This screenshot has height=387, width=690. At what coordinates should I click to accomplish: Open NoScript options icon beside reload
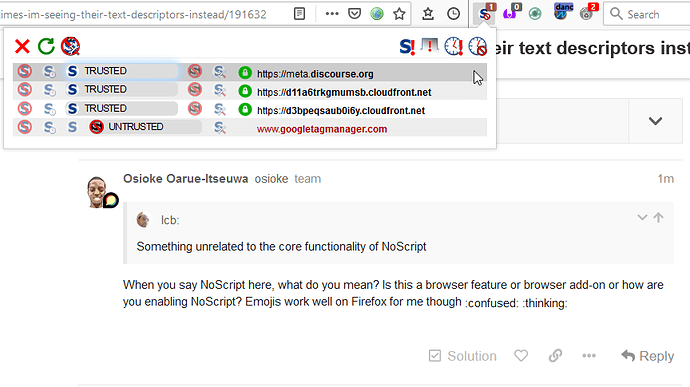[70, 46]
